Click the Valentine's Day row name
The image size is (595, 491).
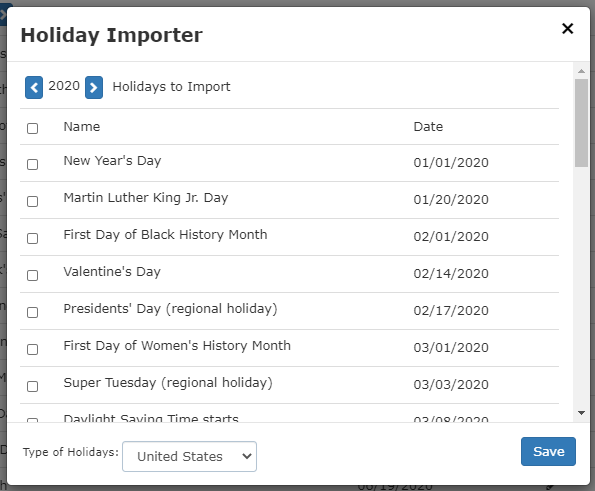coord(112,272)
